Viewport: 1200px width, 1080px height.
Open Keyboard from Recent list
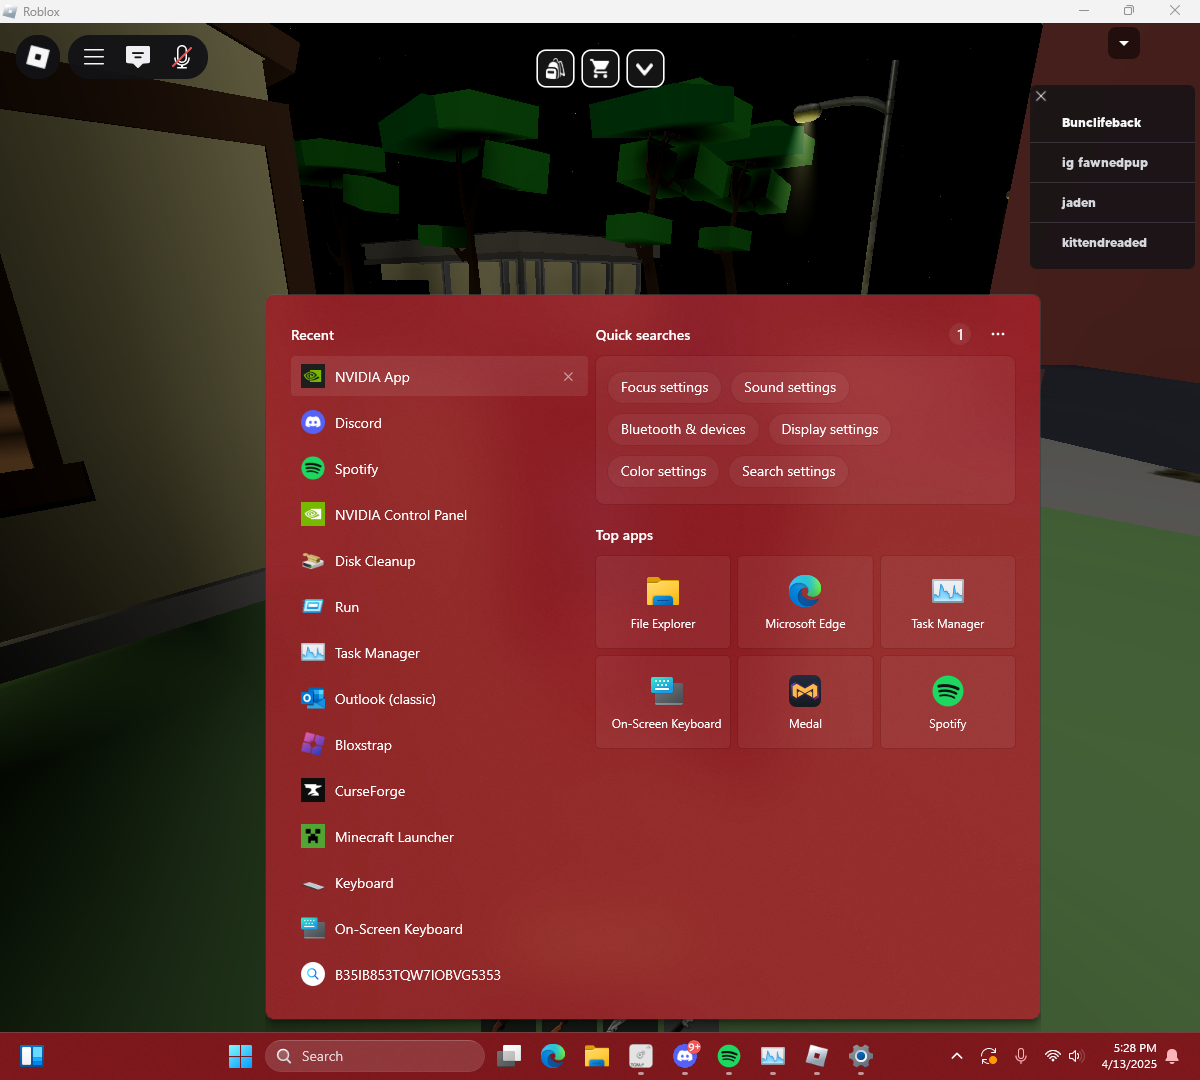439,883
